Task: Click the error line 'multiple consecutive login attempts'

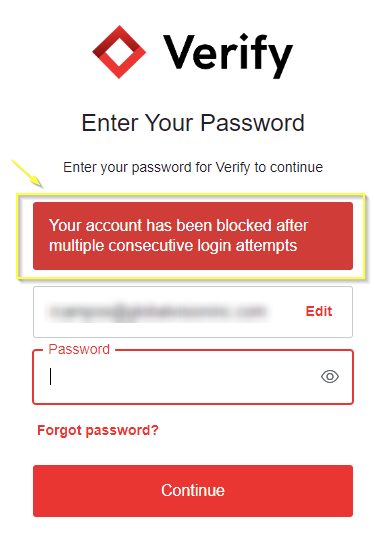Action: point(173,246)
